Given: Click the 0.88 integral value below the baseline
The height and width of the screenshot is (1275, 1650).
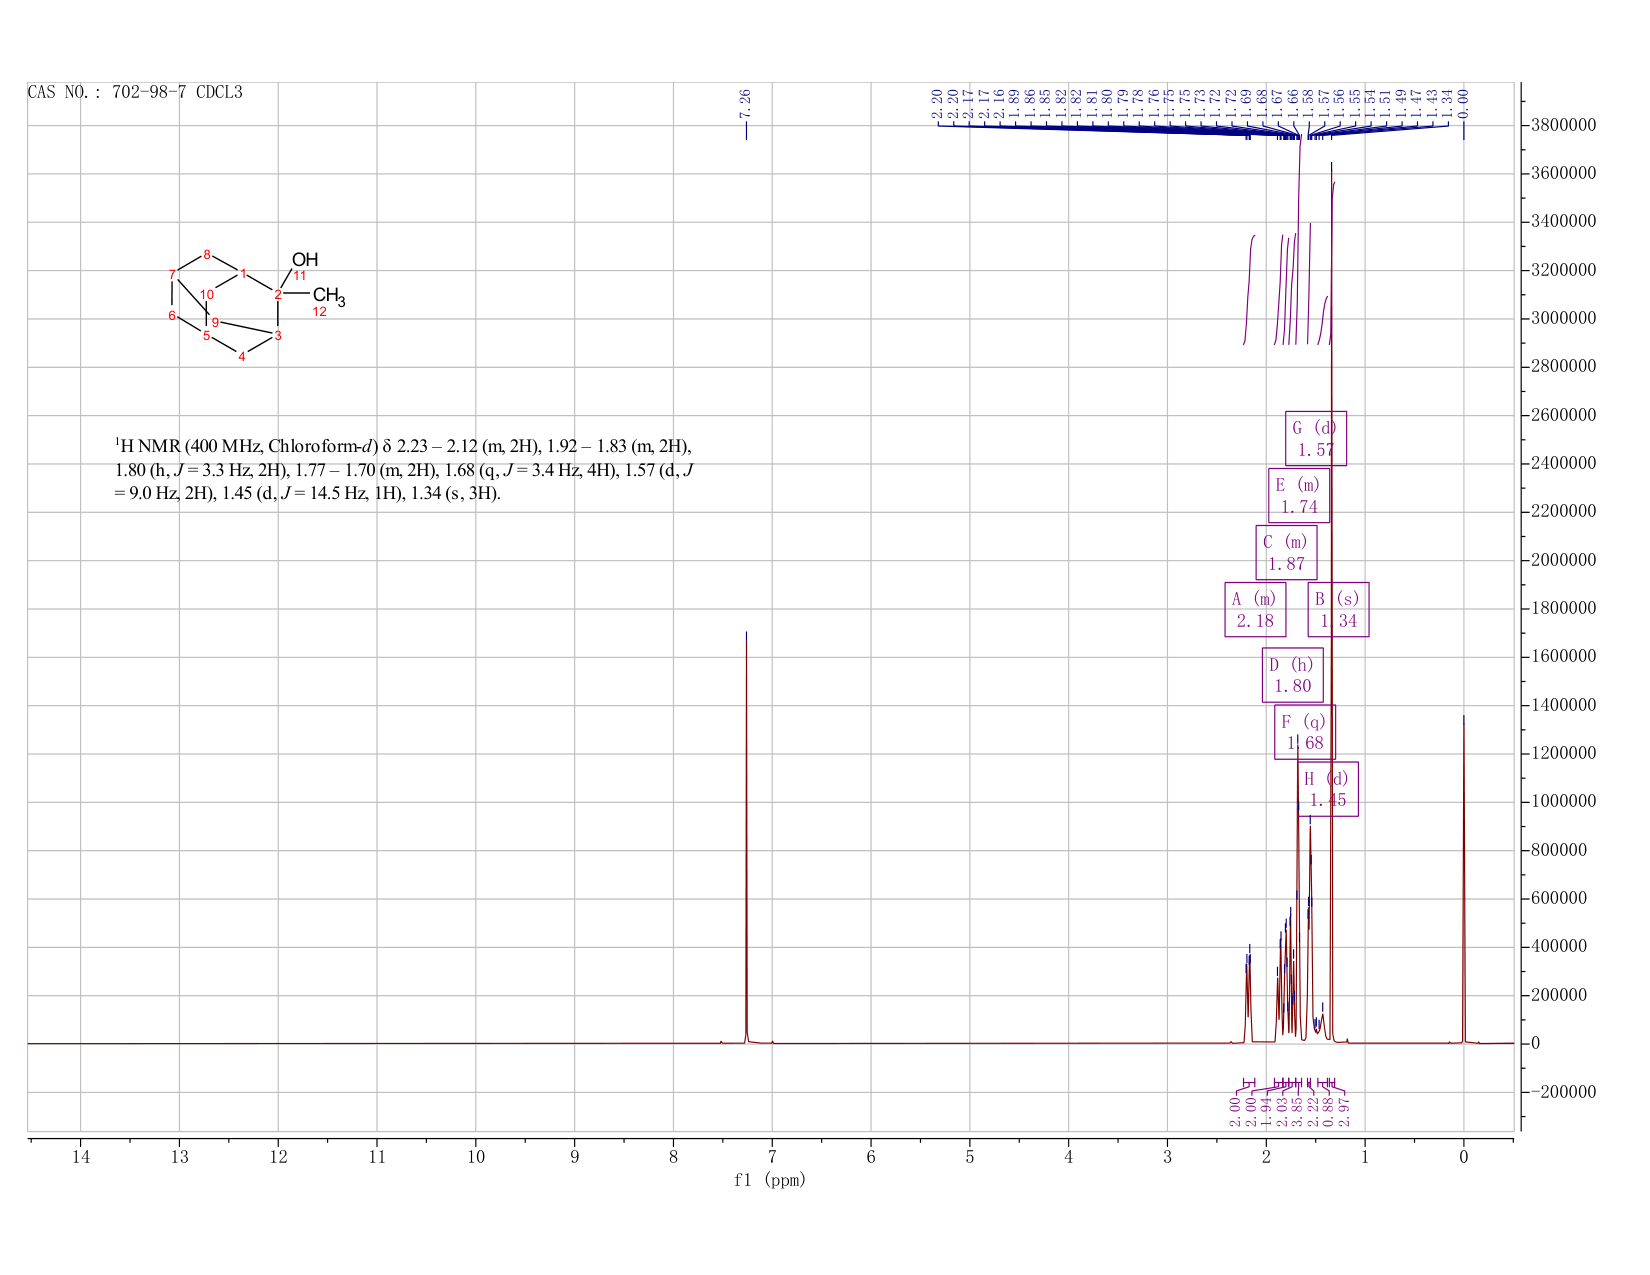Looking at the screenshot, I should point(1329,1110).
